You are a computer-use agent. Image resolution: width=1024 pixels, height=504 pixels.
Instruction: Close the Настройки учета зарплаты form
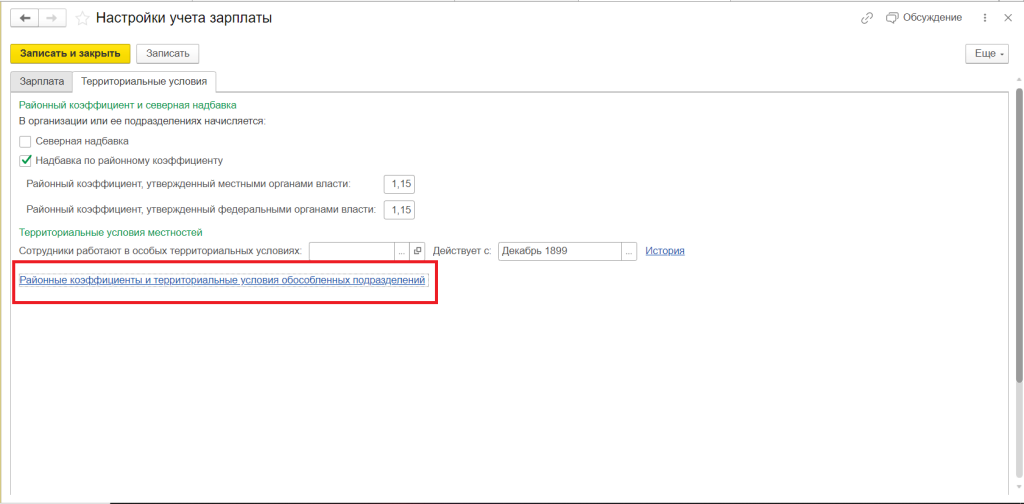(1007, 18)
